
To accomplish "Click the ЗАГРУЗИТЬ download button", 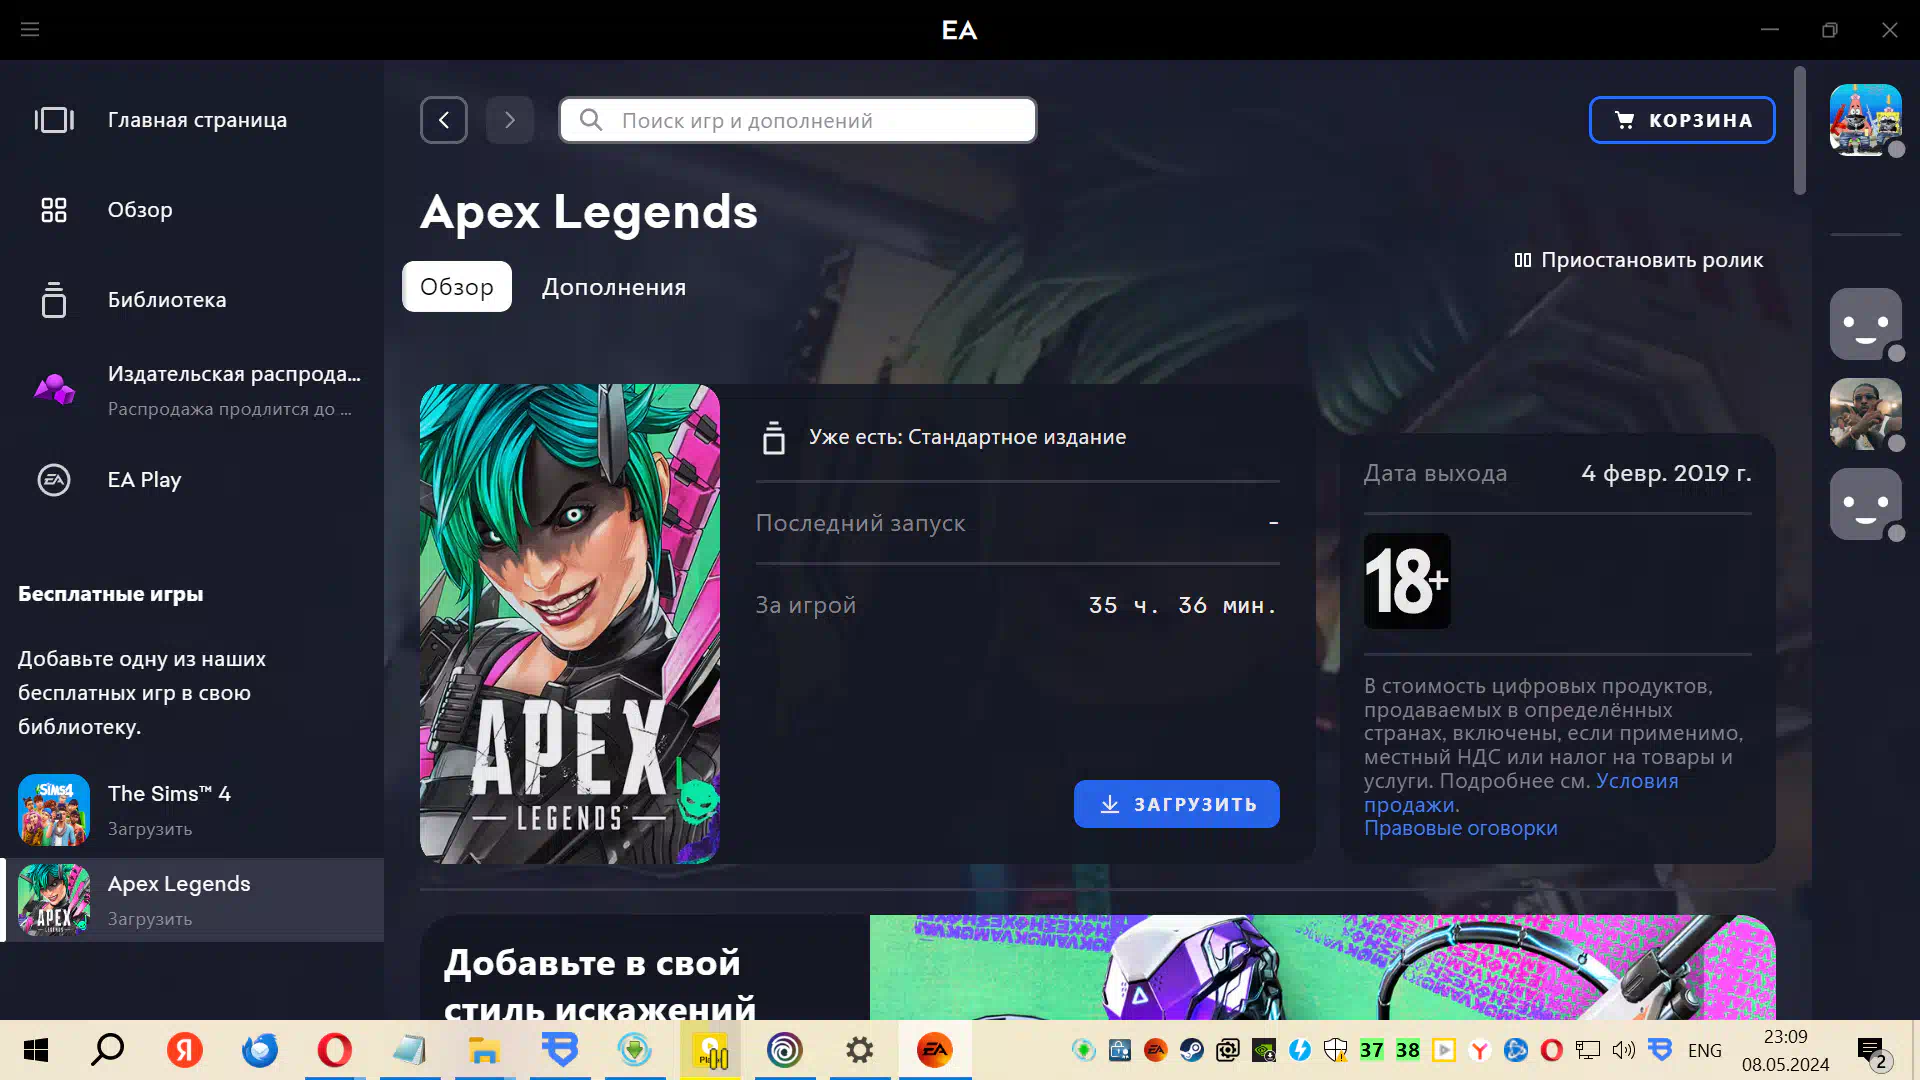I will point(1177,804).
